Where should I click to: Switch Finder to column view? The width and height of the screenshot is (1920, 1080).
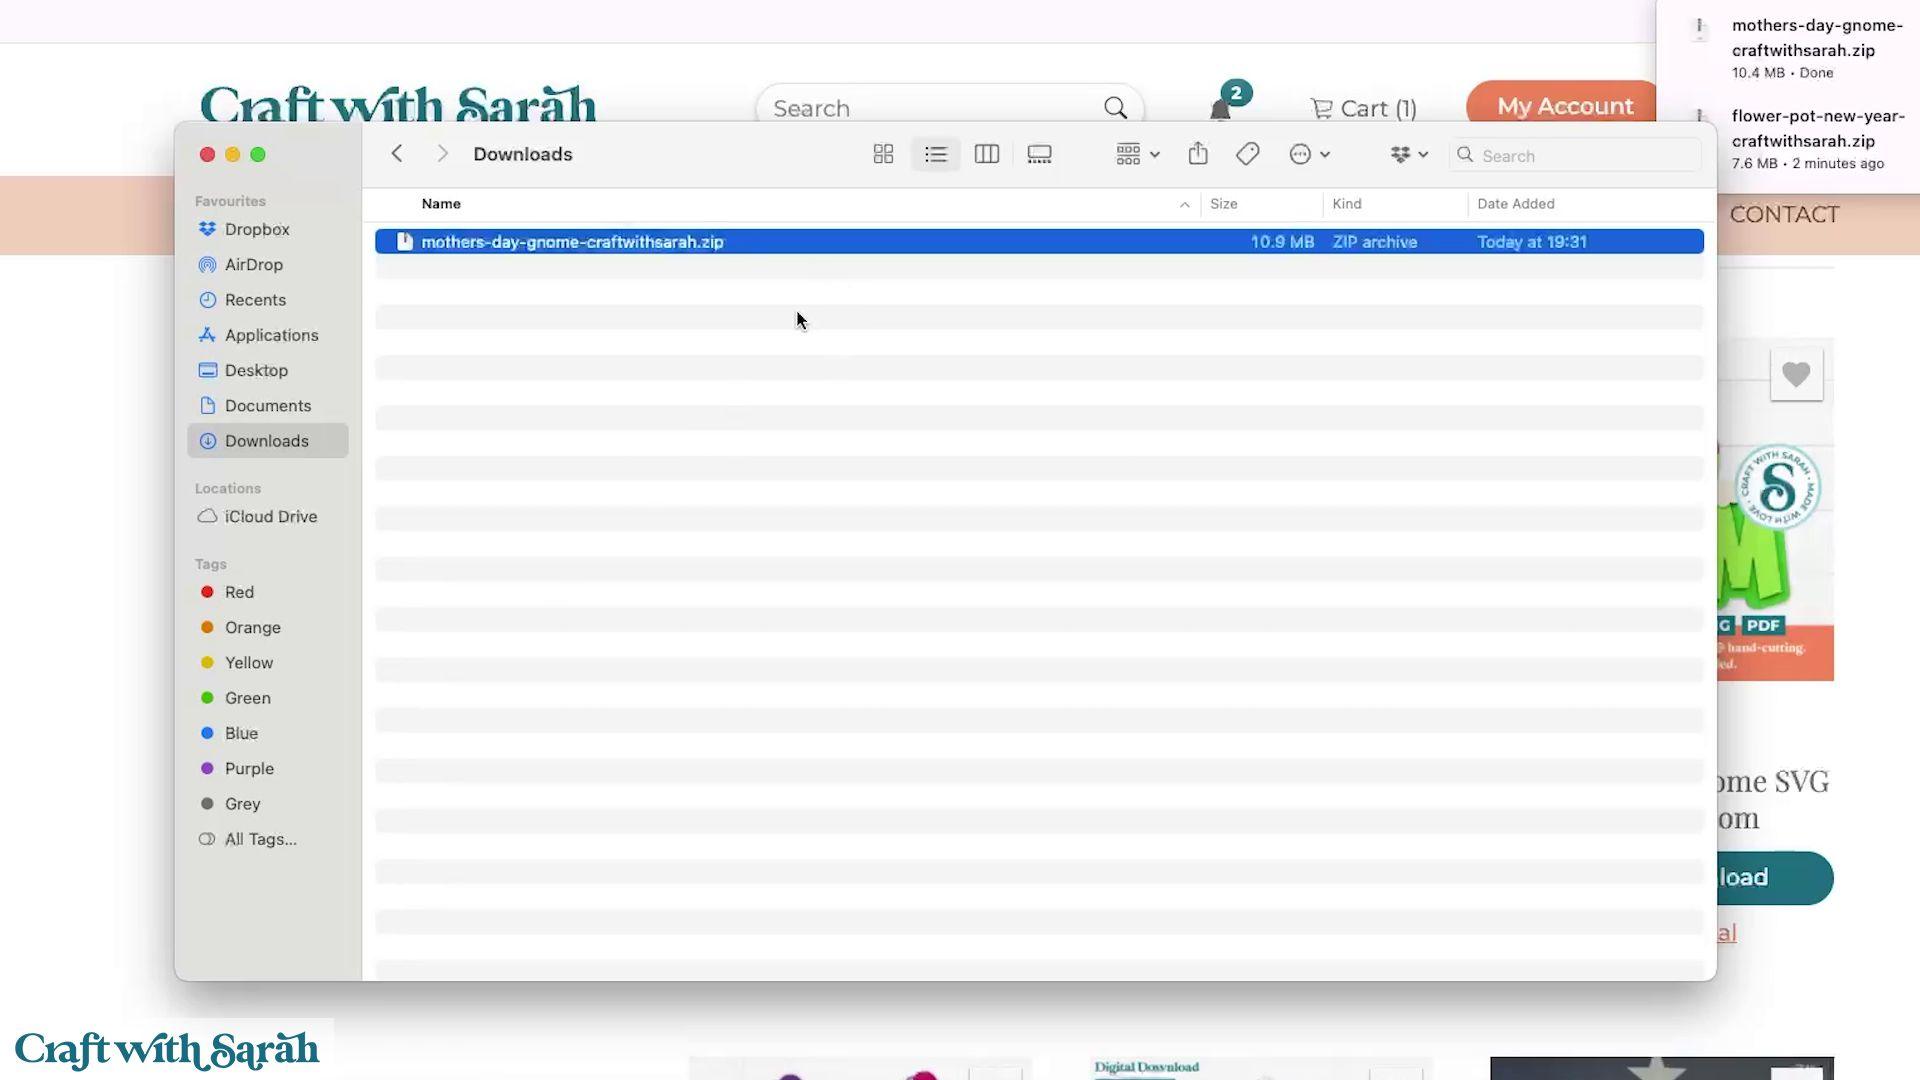point(987,154)
